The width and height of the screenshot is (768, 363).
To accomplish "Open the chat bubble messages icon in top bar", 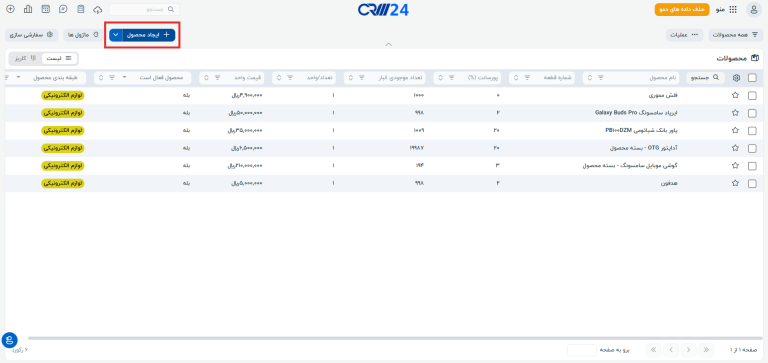I will click(63, 9).
